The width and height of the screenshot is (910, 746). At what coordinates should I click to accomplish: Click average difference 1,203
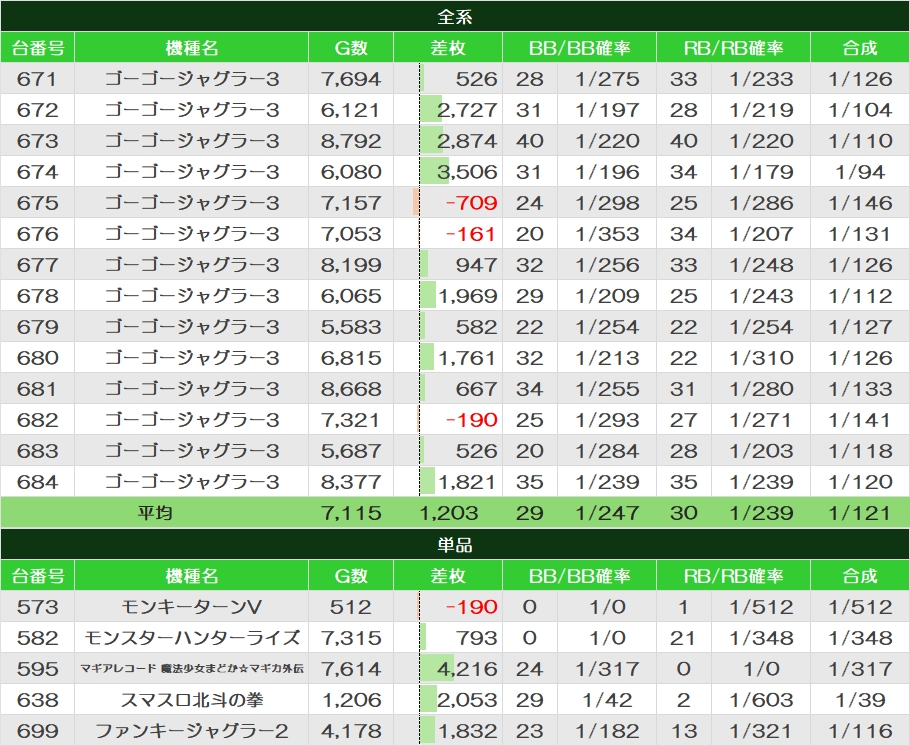pos(449,513)
